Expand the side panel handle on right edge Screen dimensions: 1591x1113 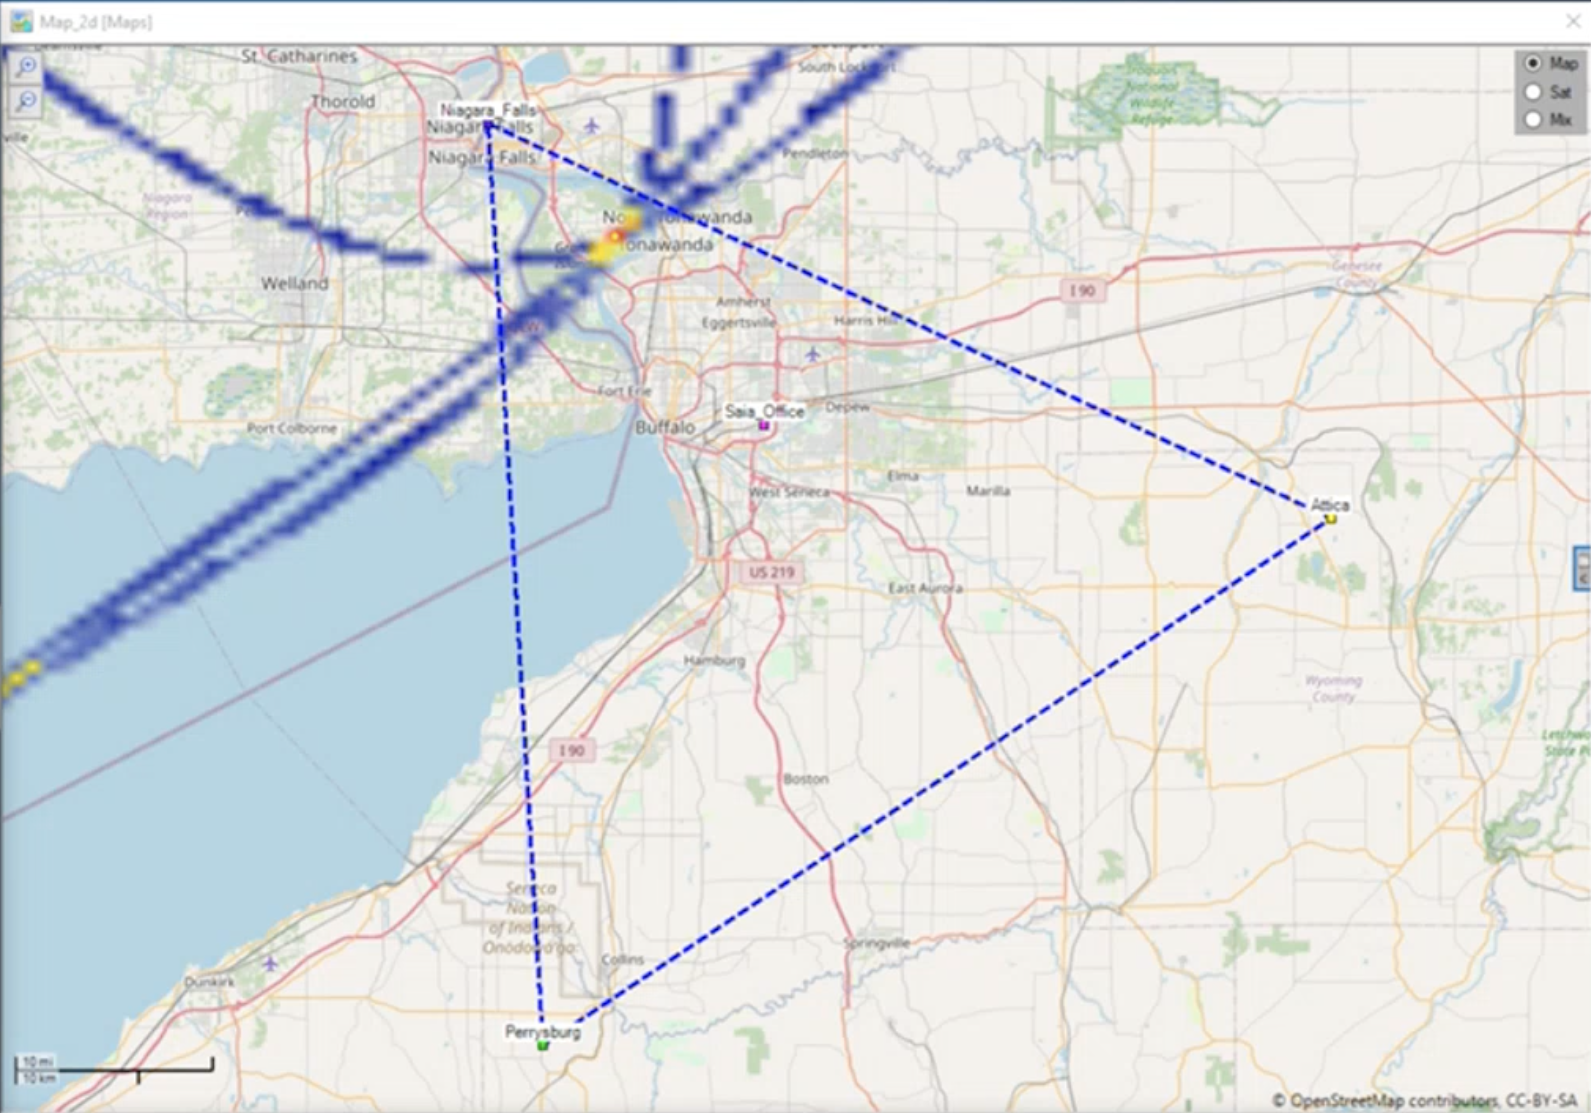(x=1582, y=567)
